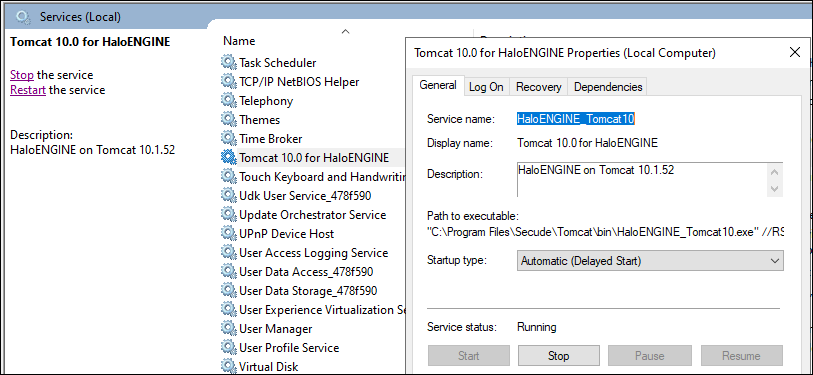This screenshot has height=375, width=813.
Task: Open the Recovery tab
Action: click(538, 87)
